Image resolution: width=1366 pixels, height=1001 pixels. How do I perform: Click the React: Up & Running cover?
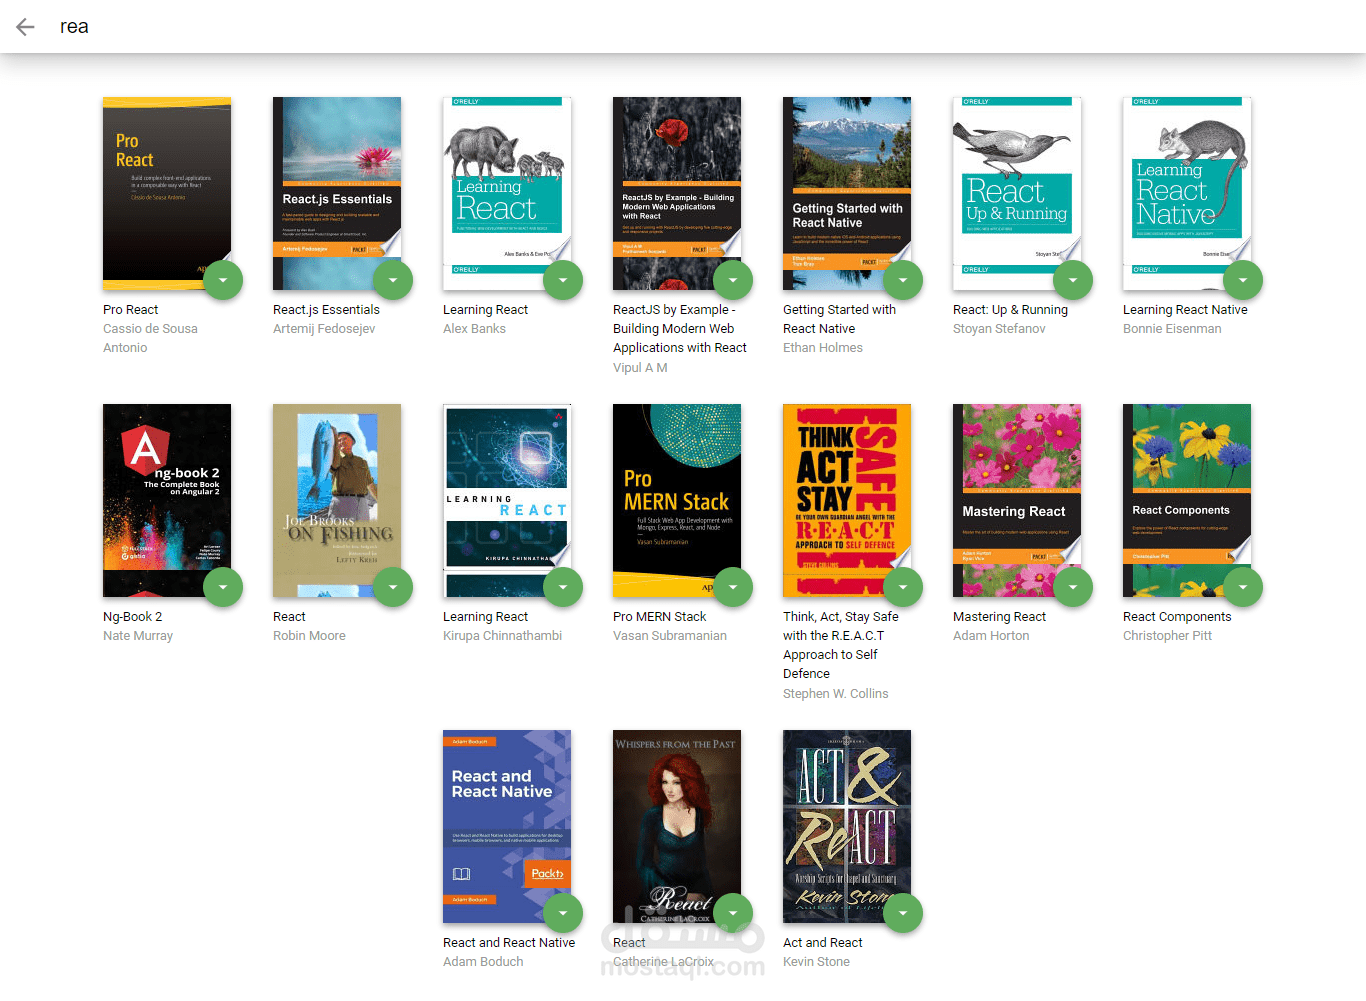tap(1017, 193)
